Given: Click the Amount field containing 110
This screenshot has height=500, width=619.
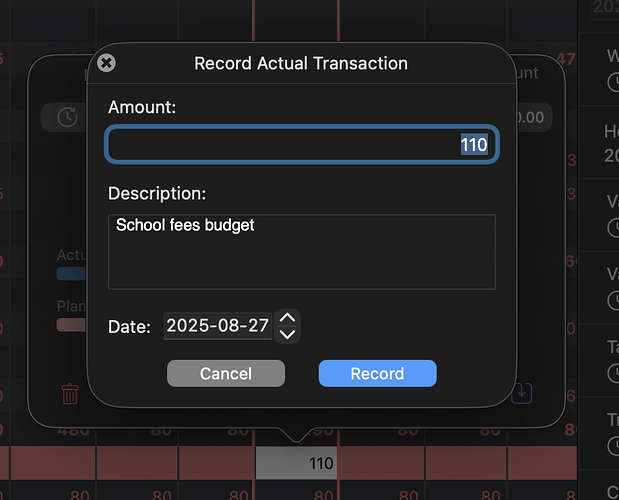Looking at the screenshot, I should (301, 145).
